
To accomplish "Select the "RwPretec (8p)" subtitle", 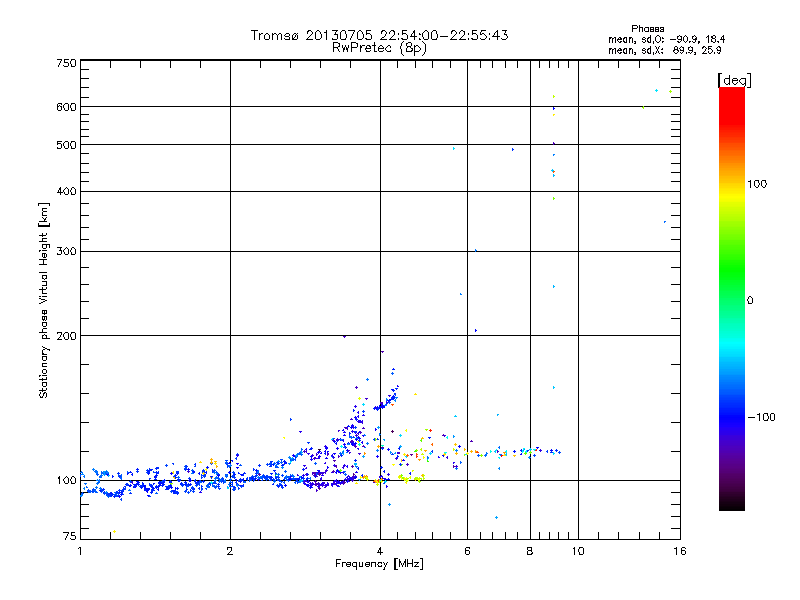I will [x=379, y=48].
